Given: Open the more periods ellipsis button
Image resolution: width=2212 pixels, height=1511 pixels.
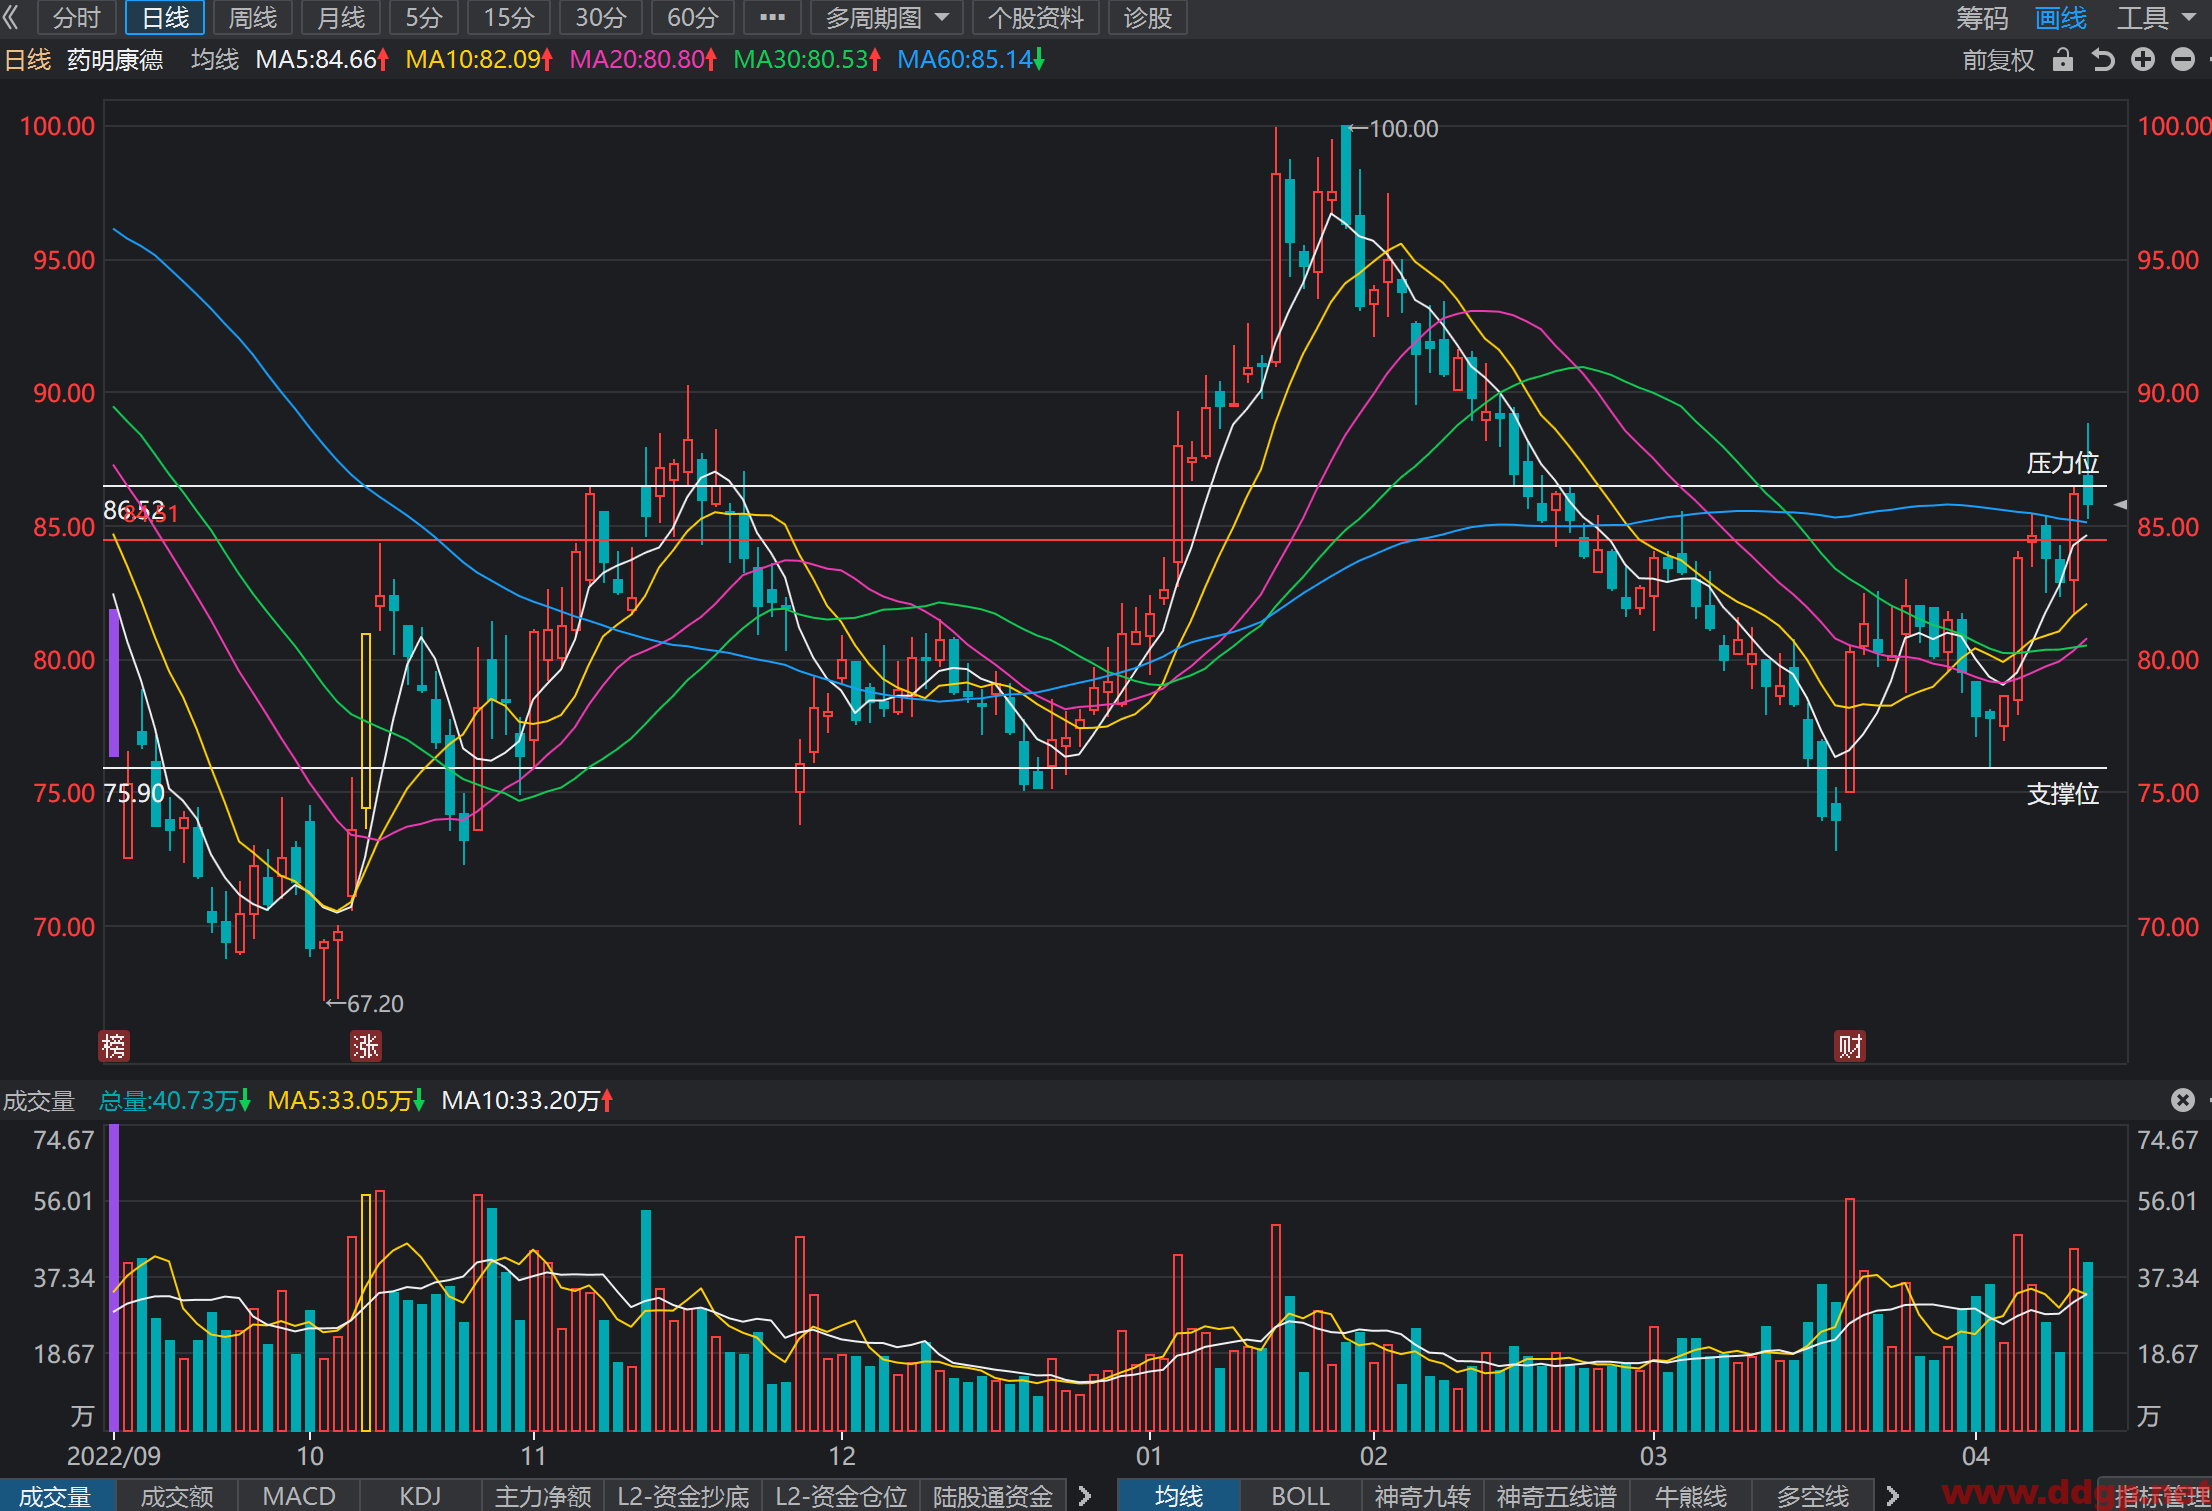Looking at the screenshot, I should [x=772, y=17].
